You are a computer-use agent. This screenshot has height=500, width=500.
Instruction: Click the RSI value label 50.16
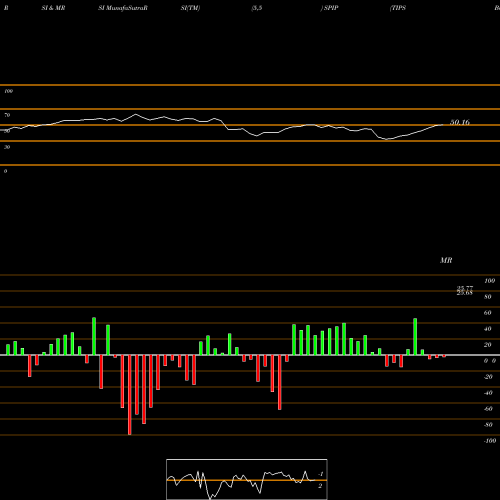tap(460, 122)
